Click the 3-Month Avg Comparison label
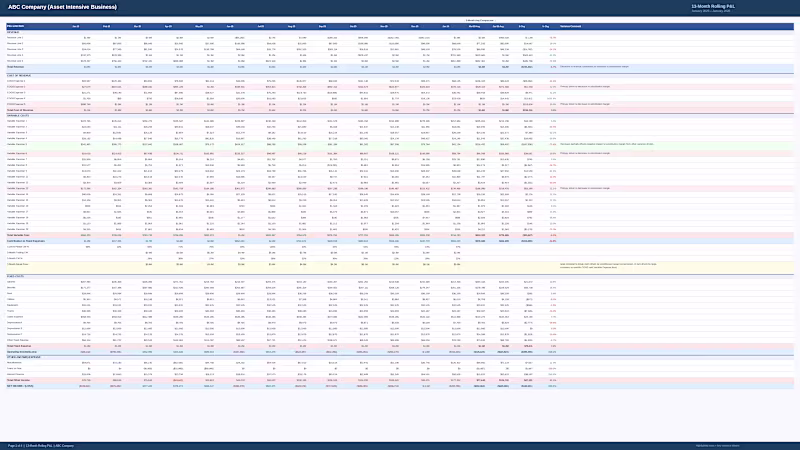 click(x=480, y=20)
